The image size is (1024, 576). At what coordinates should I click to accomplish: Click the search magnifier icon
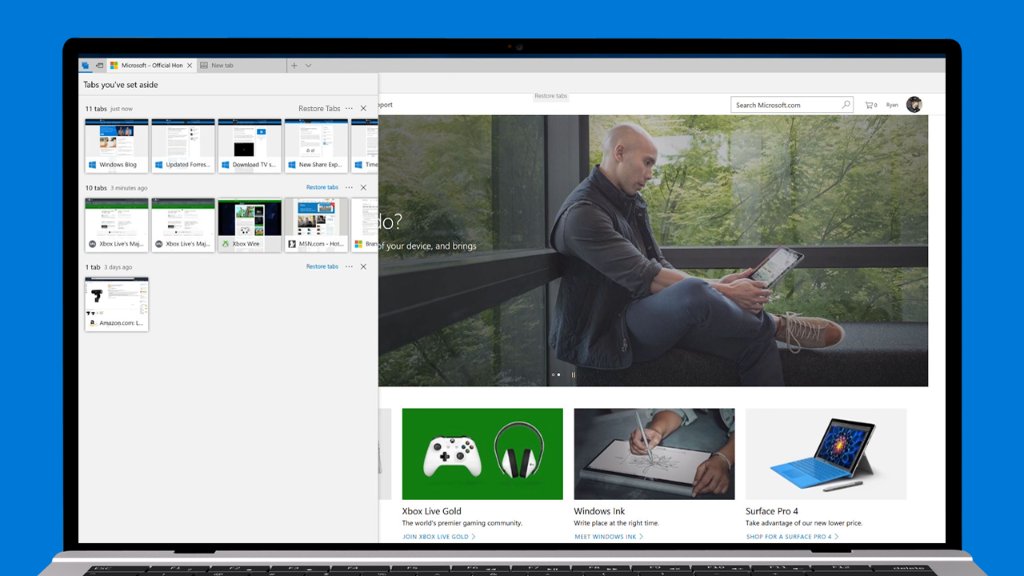(846, 104)
